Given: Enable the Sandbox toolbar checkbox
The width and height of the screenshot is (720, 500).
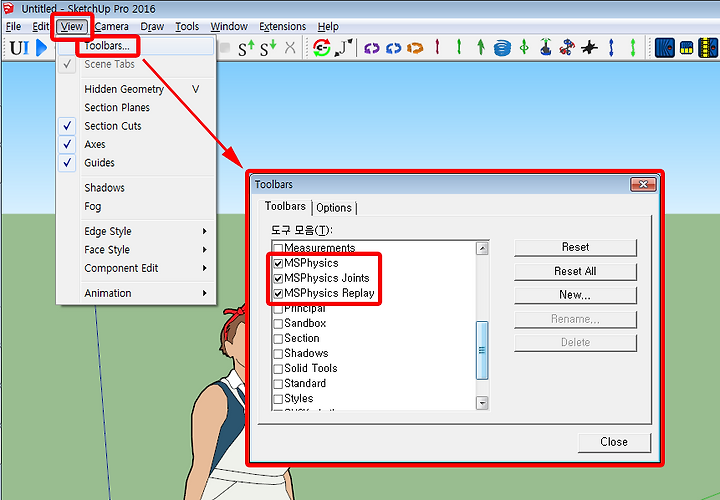Looking at the screenshot, I should (278, 324).
